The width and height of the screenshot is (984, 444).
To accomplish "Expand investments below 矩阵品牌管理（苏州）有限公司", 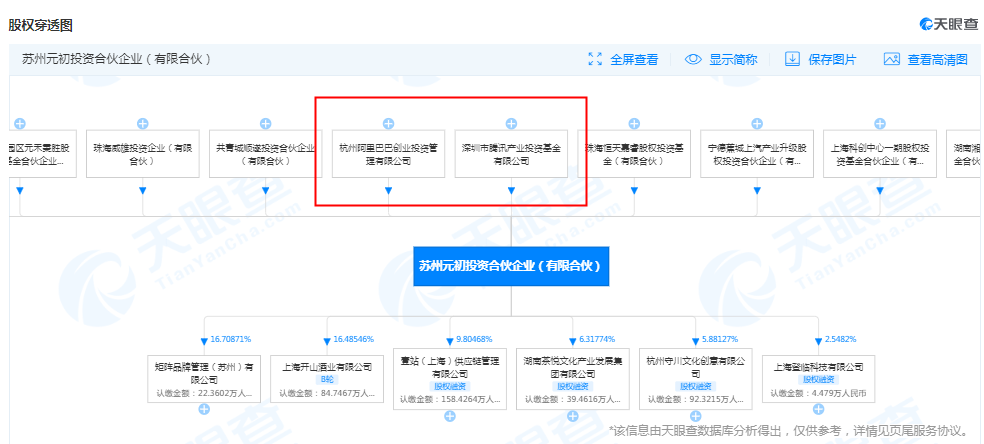I will tap(204, 410).
